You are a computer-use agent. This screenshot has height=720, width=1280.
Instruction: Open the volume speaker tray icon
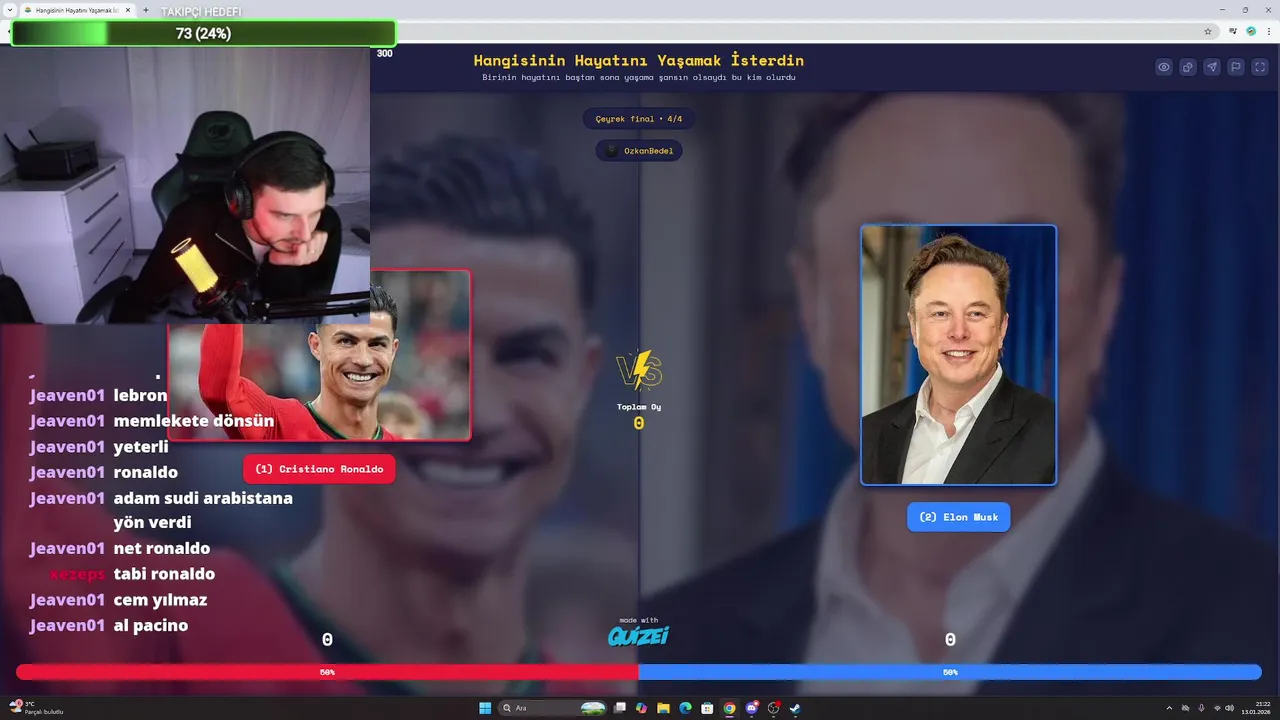click(1230, 708)
